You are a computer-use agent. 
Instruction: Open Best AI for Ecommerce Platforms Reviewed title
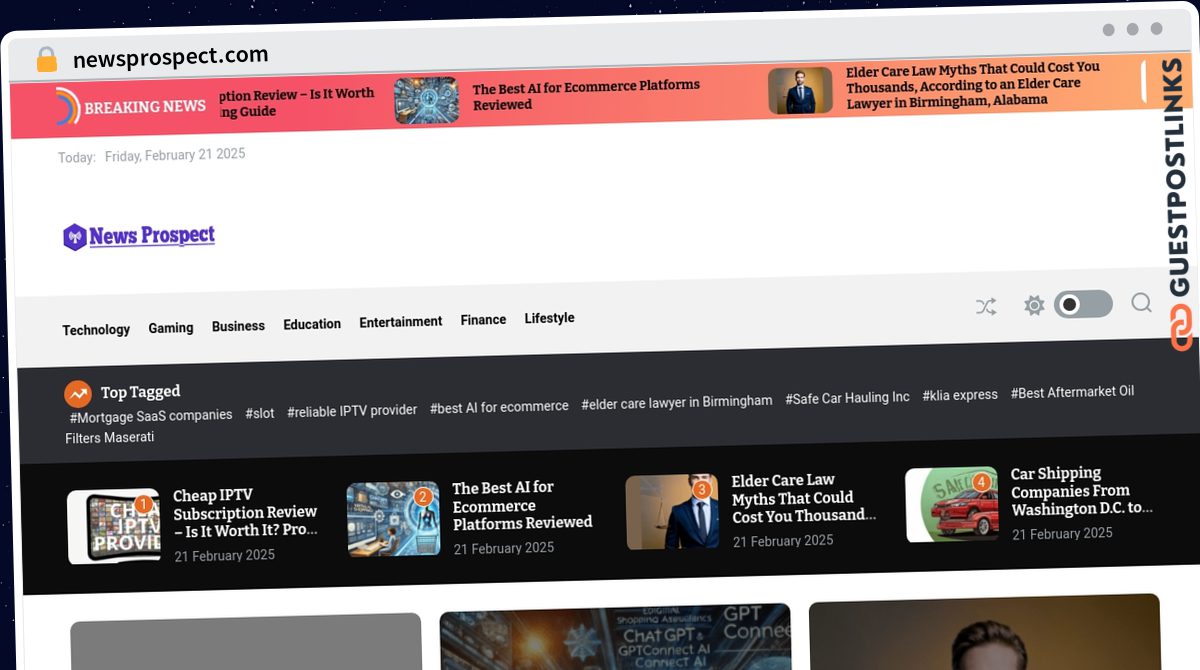point(522,505)
